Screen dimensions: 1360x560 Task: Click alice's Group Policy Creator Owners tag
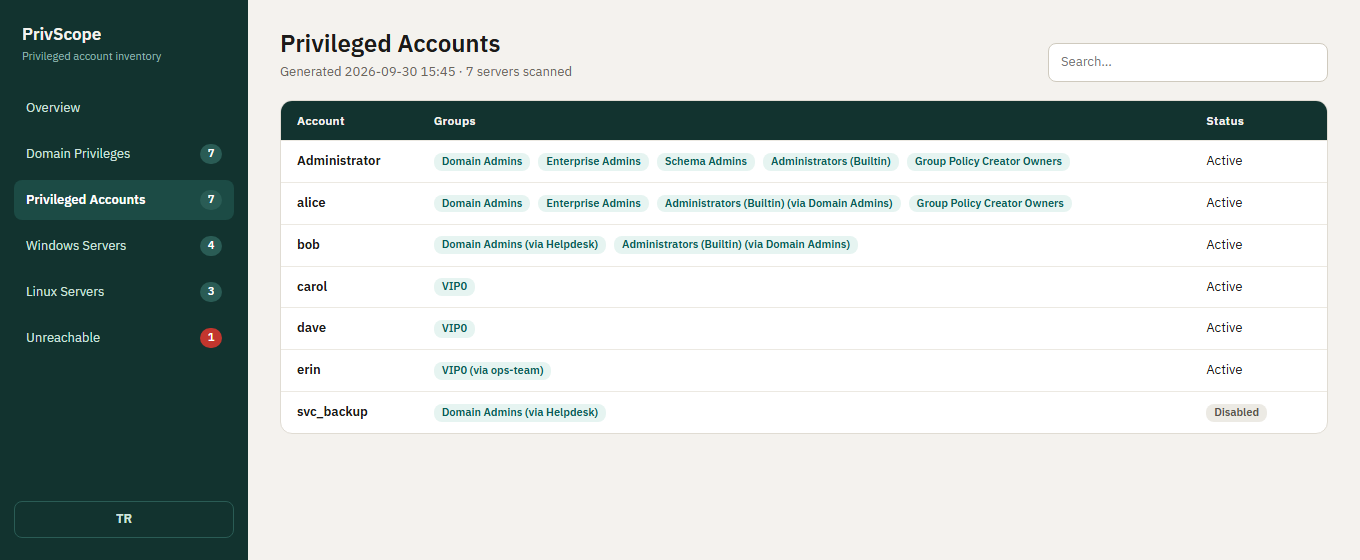tap(990, 204)
